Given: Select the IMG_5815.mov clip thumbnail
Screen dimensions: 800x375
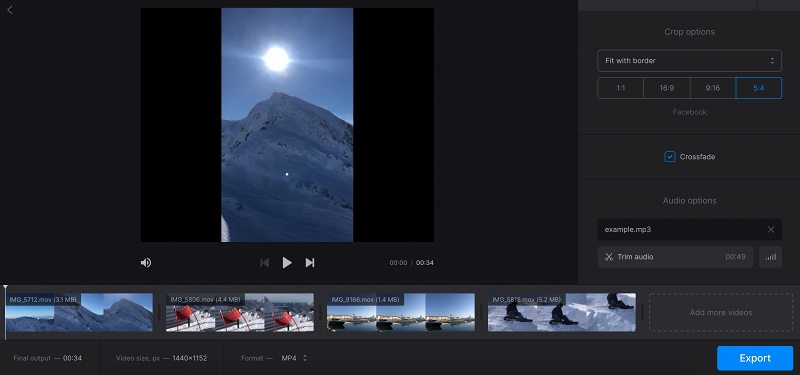Looking at the screenshot, I should pyautogui.click(x=562, y=312).
